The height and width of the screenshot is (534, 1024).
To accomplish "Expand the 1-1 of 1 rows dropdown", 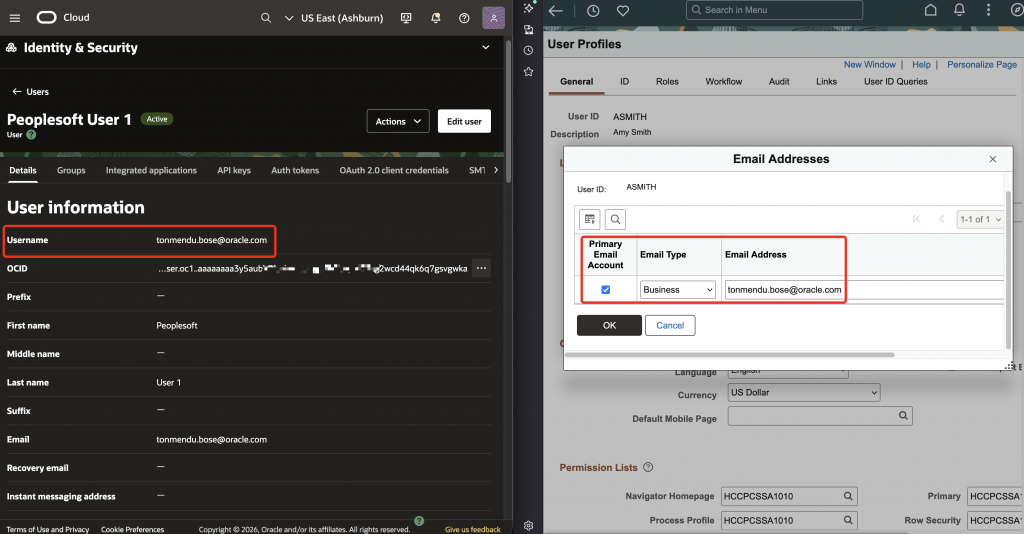I will coord(980,219).
